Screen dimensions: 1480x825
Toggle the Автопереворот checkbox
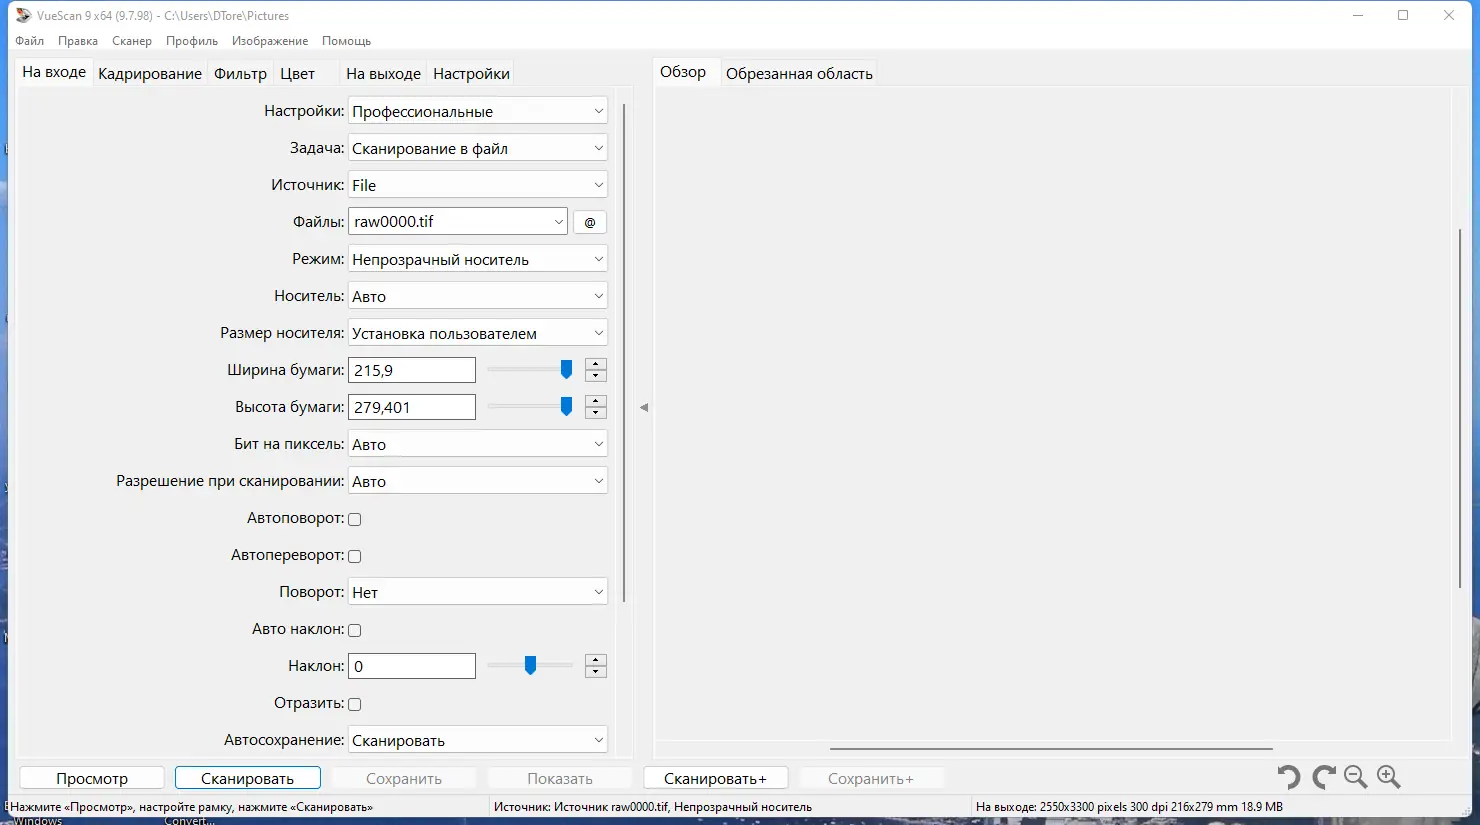pyautogui.click(x=354, y=556)
